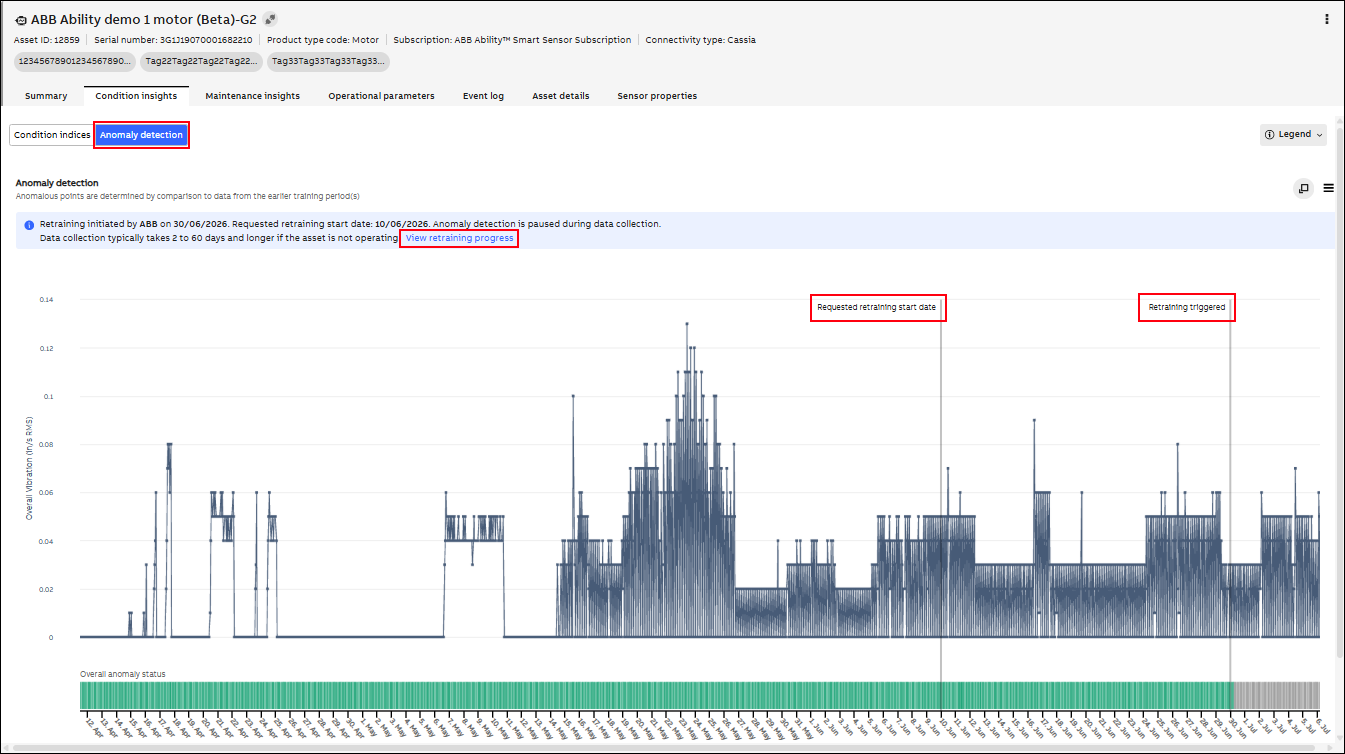Viewport: 1345px width, 754px height.
Task: Click the green overall anomaly status bar
Action: [x=656, y=695]
